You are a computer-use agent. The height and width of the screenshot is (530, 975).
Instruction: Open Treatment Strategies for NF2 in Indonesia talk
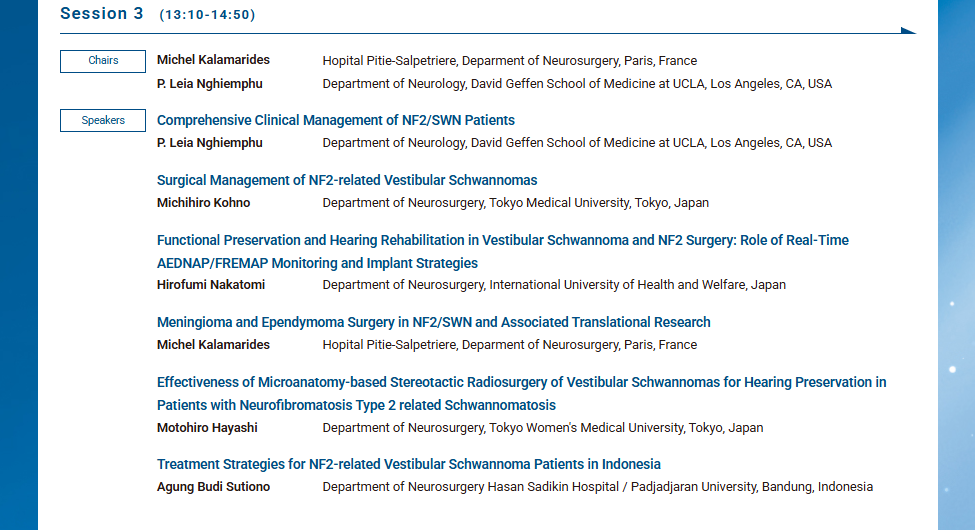tap(409, 464)
